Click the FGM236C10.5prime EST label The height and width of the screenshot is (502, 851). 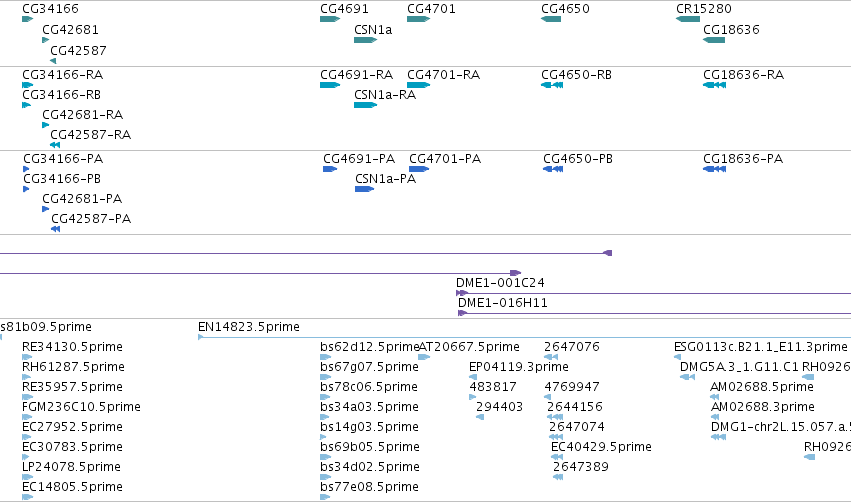click(x=81, y=407)
